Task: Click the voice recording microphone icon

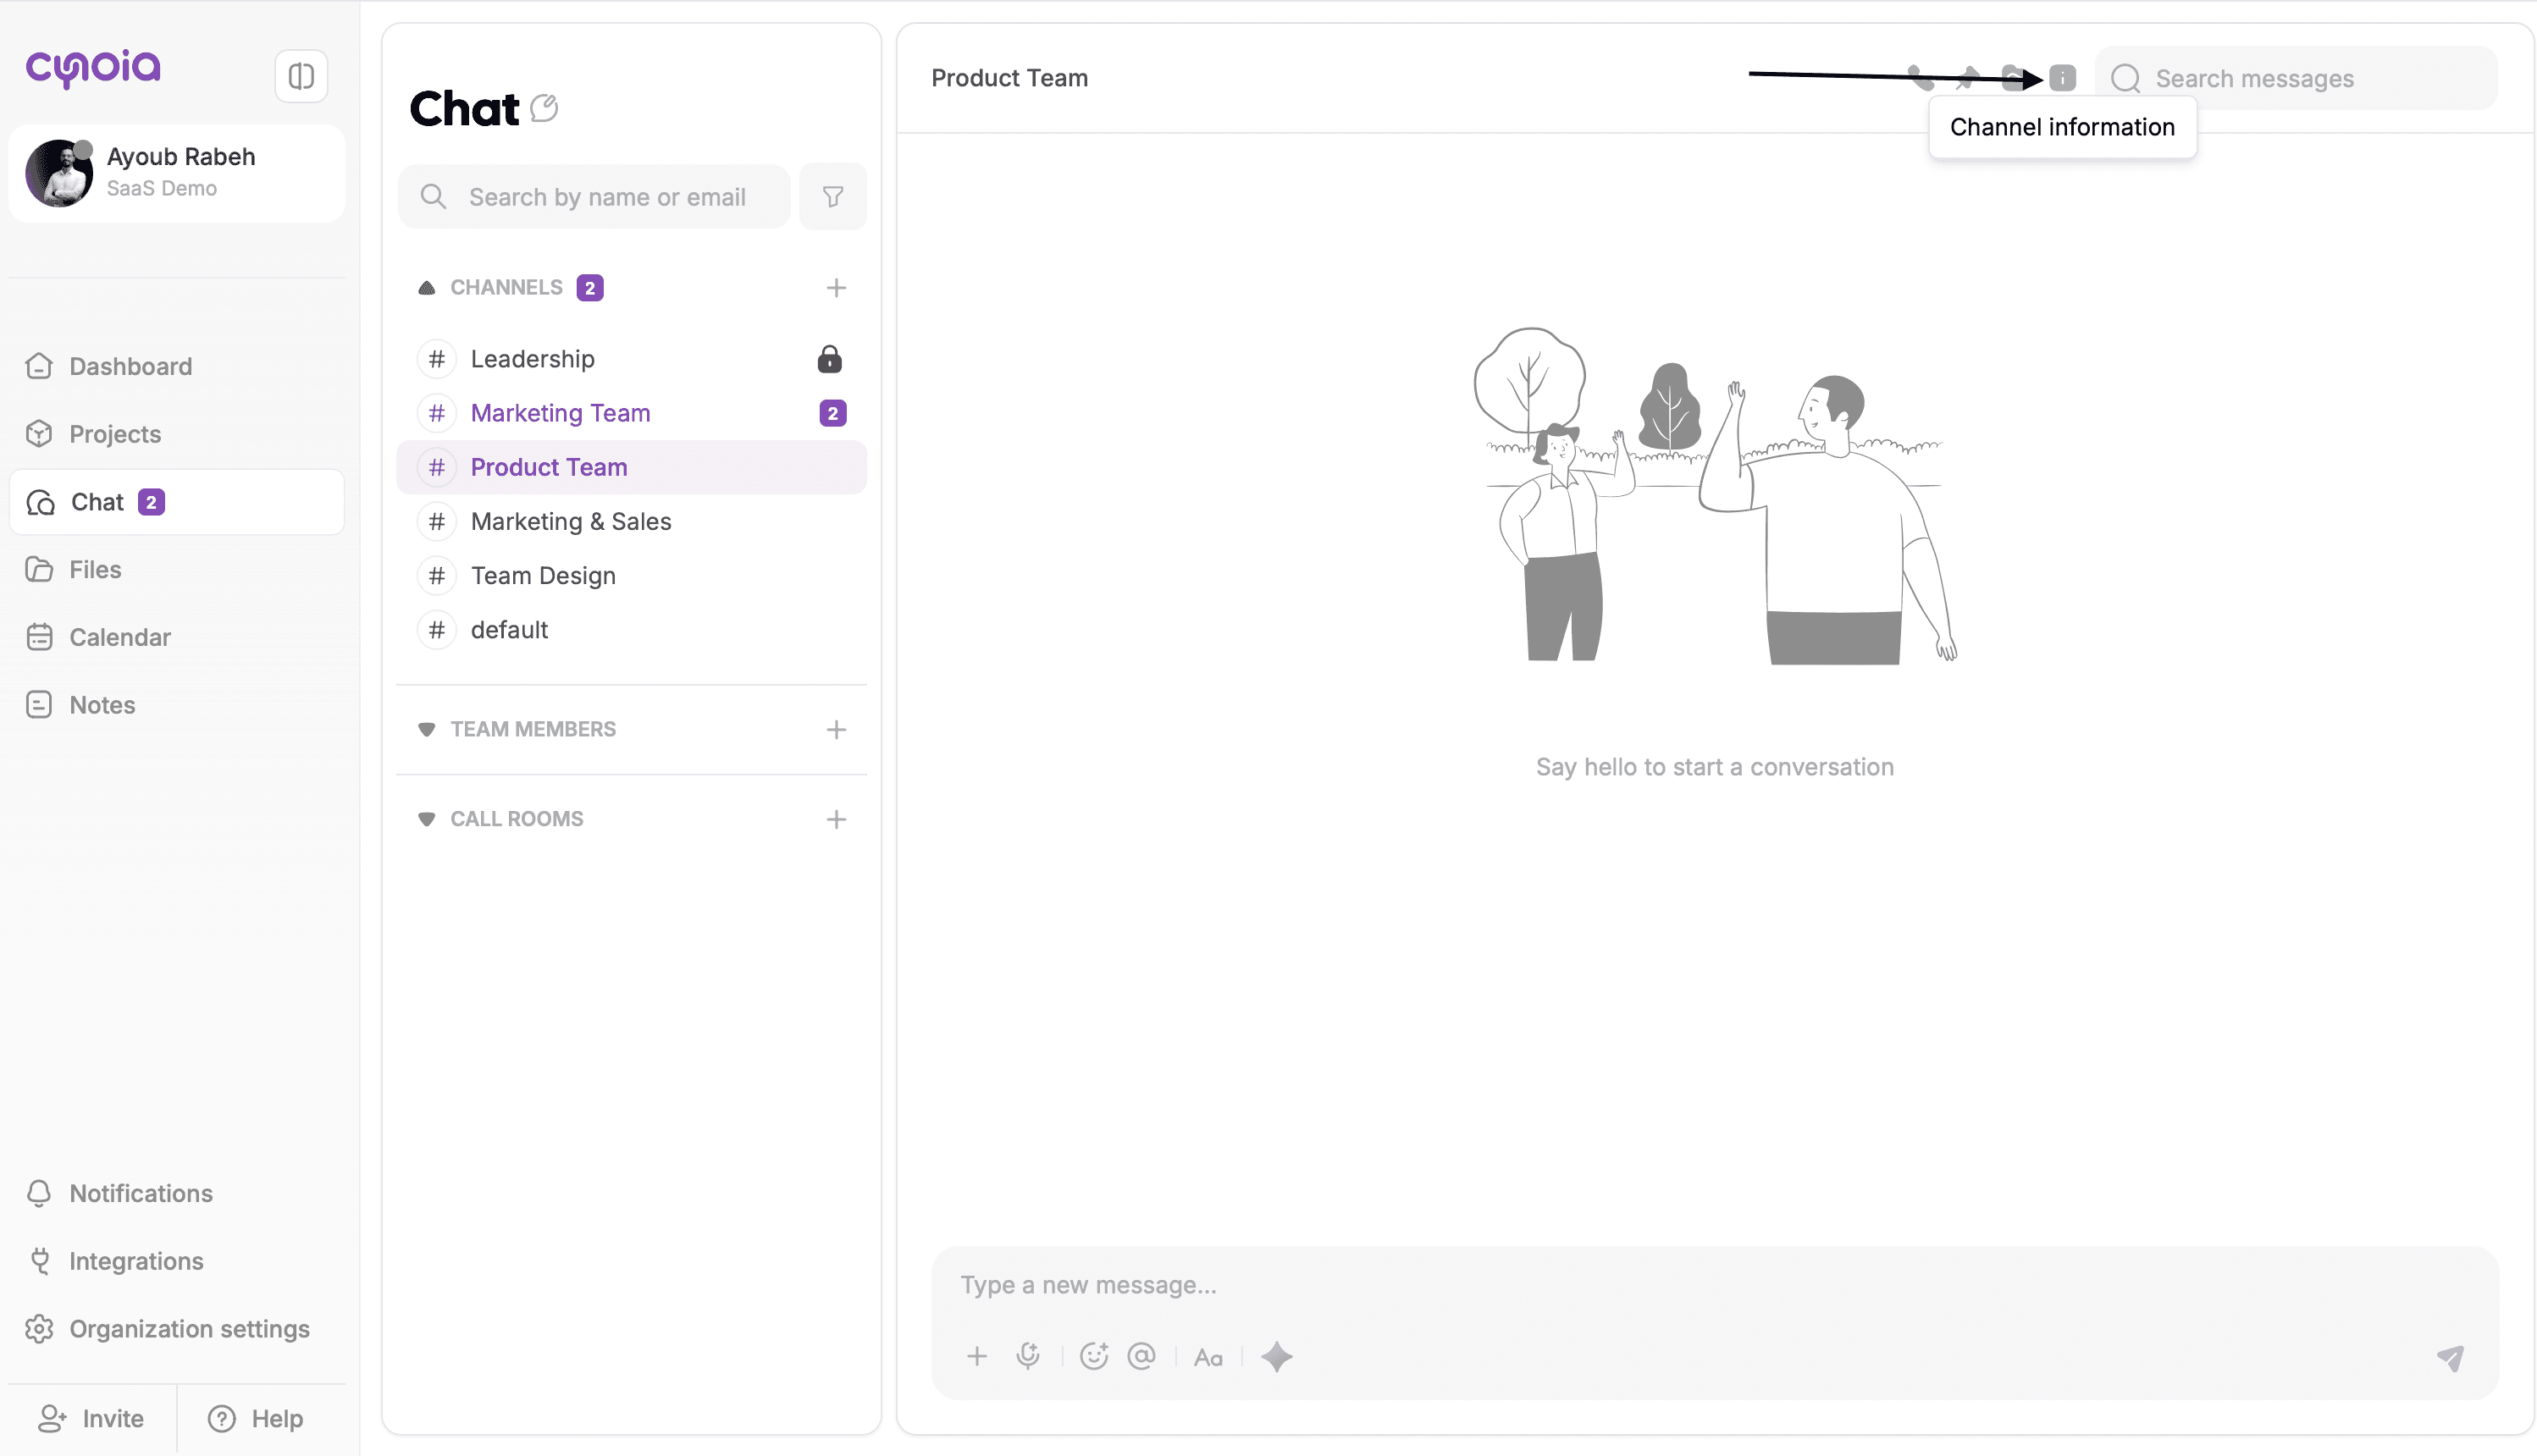Action: tap(1027, 1356)
